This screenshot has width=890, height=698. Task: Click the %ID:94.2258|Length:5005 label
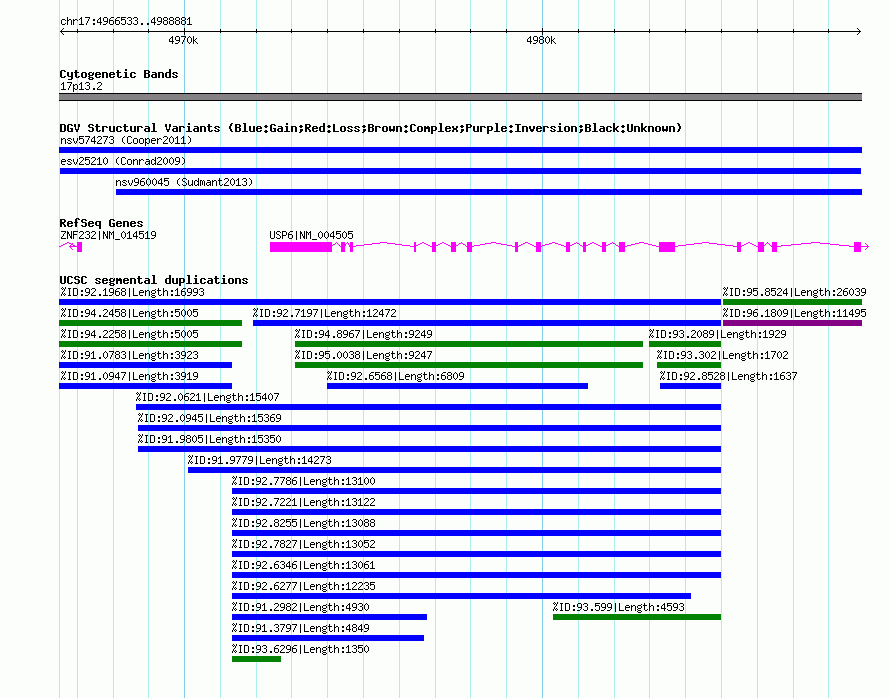tap(129, 334)
